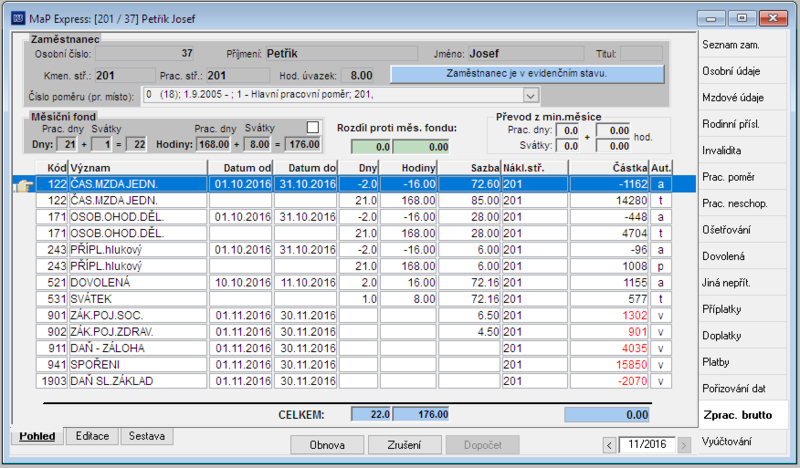
Task: Open Invalidita section
Action: [x=743, y=151]
